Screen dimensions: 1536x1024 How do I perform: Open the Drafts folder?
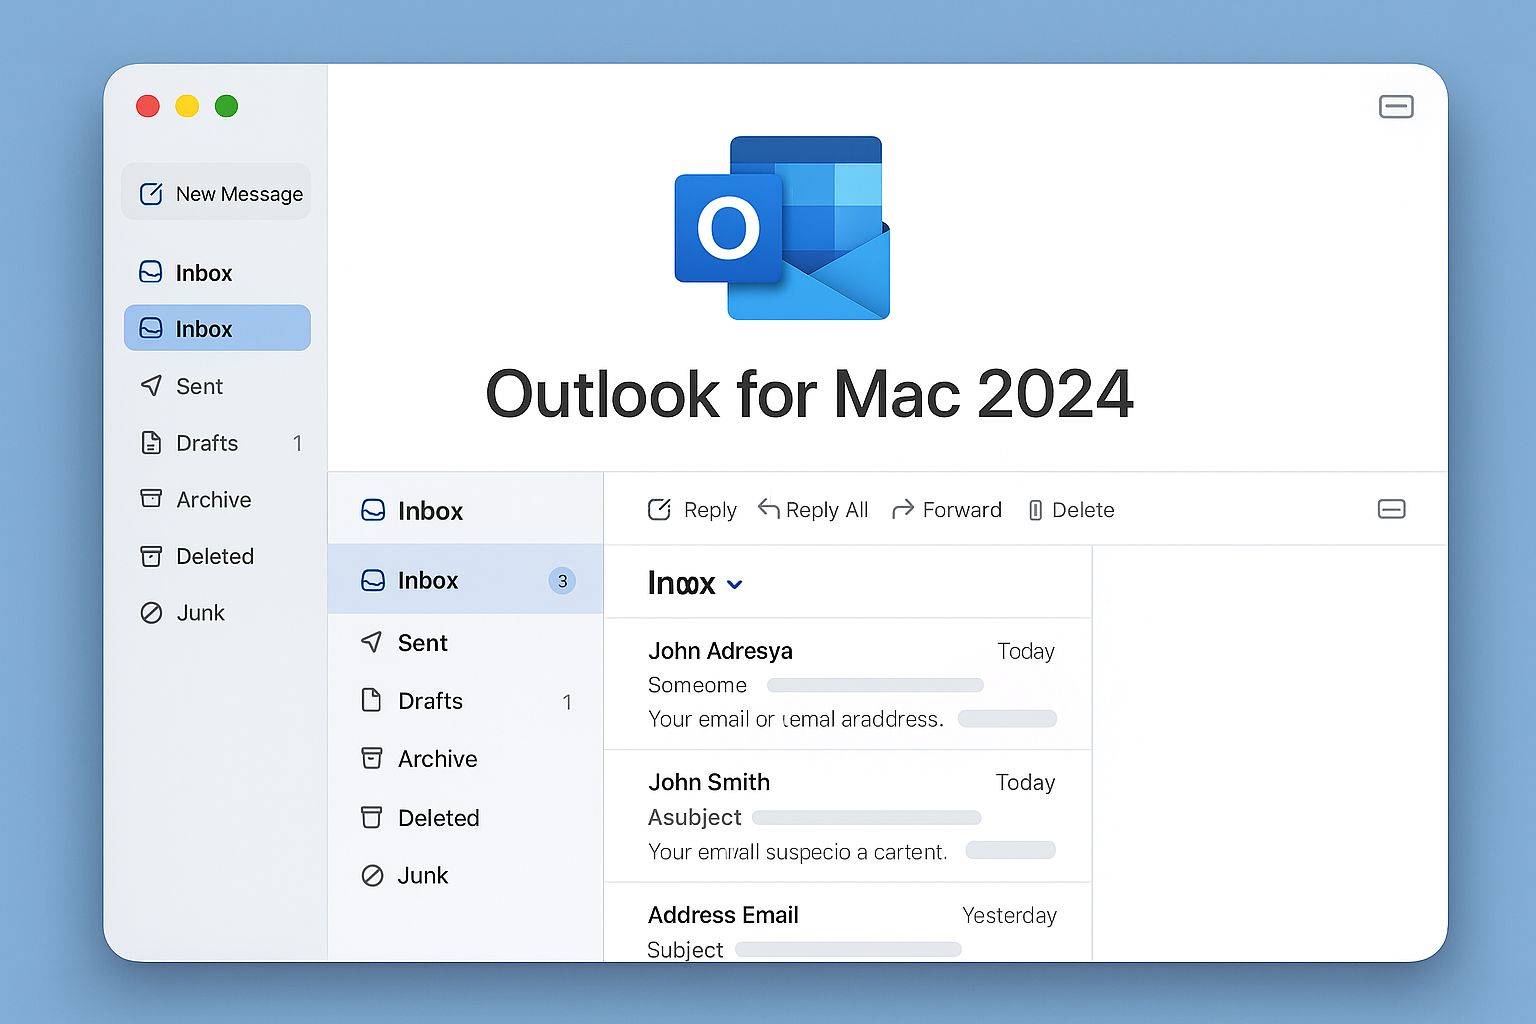coord(206,443)
